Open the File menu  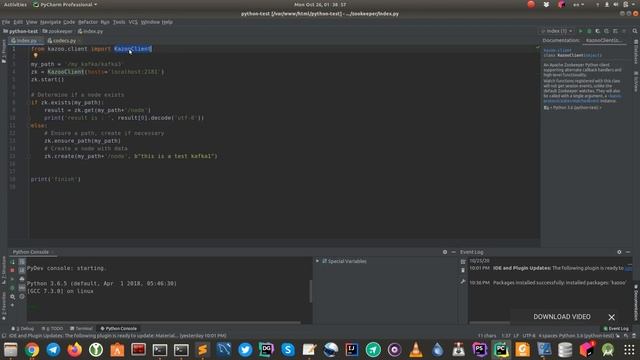(x=6, y=22)
